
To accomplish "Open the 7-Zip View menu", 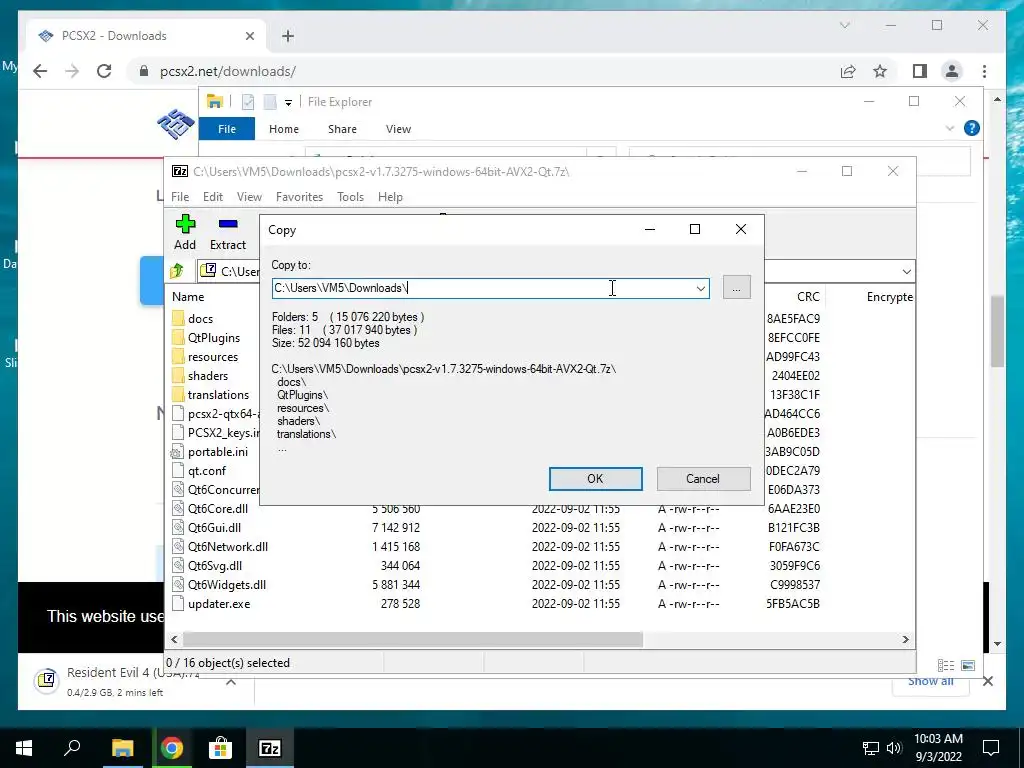I will pos(249,197).
